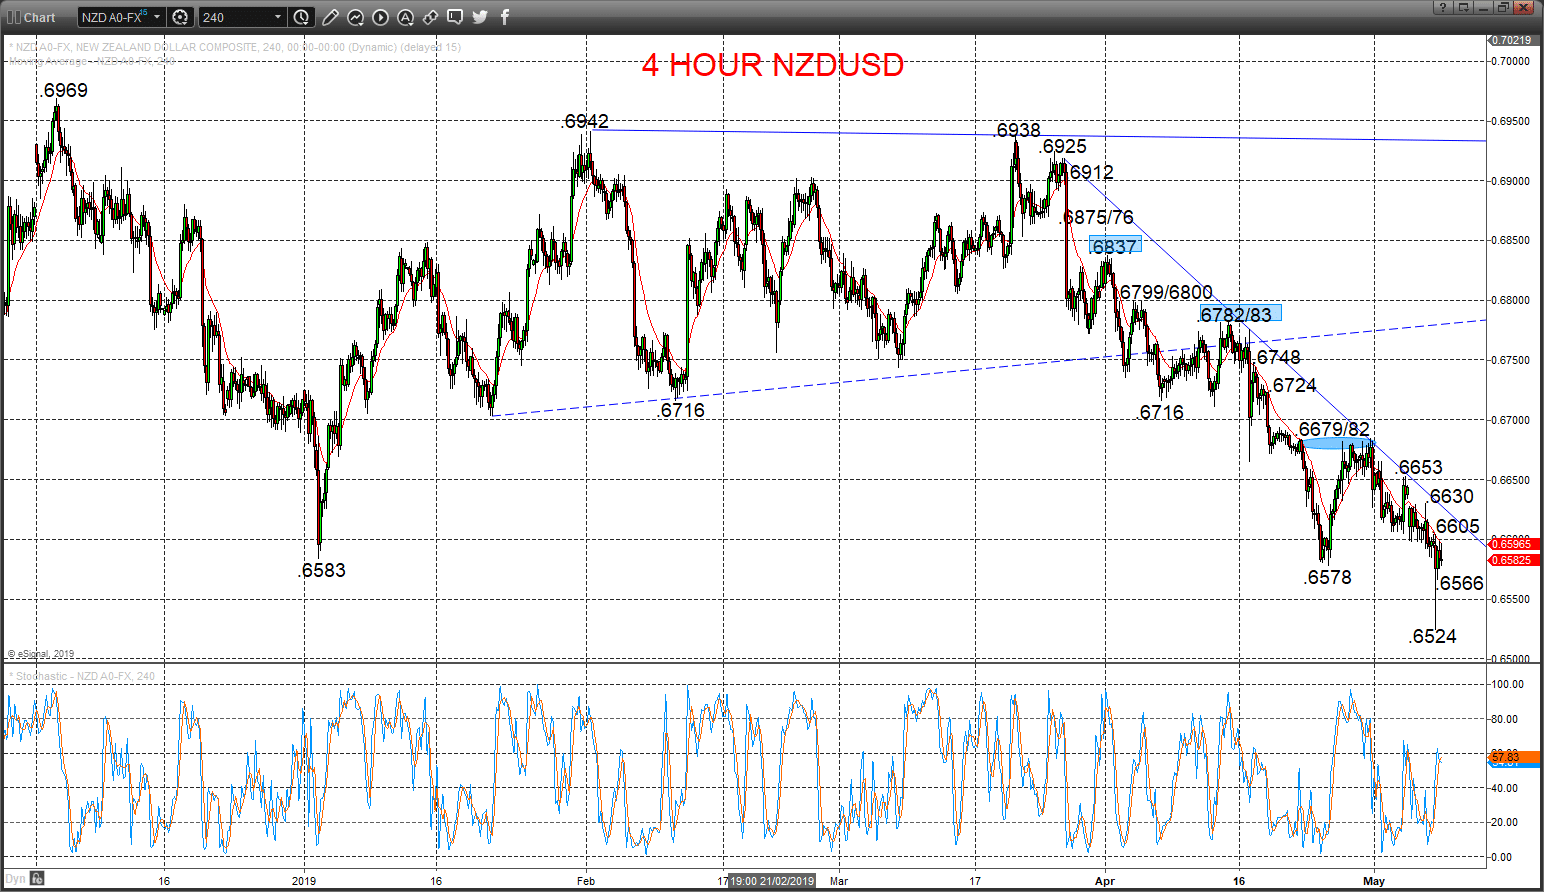The image size is (1544, 892).
Task: Open the symbol settings gear icon
Action: pos(180,17)
